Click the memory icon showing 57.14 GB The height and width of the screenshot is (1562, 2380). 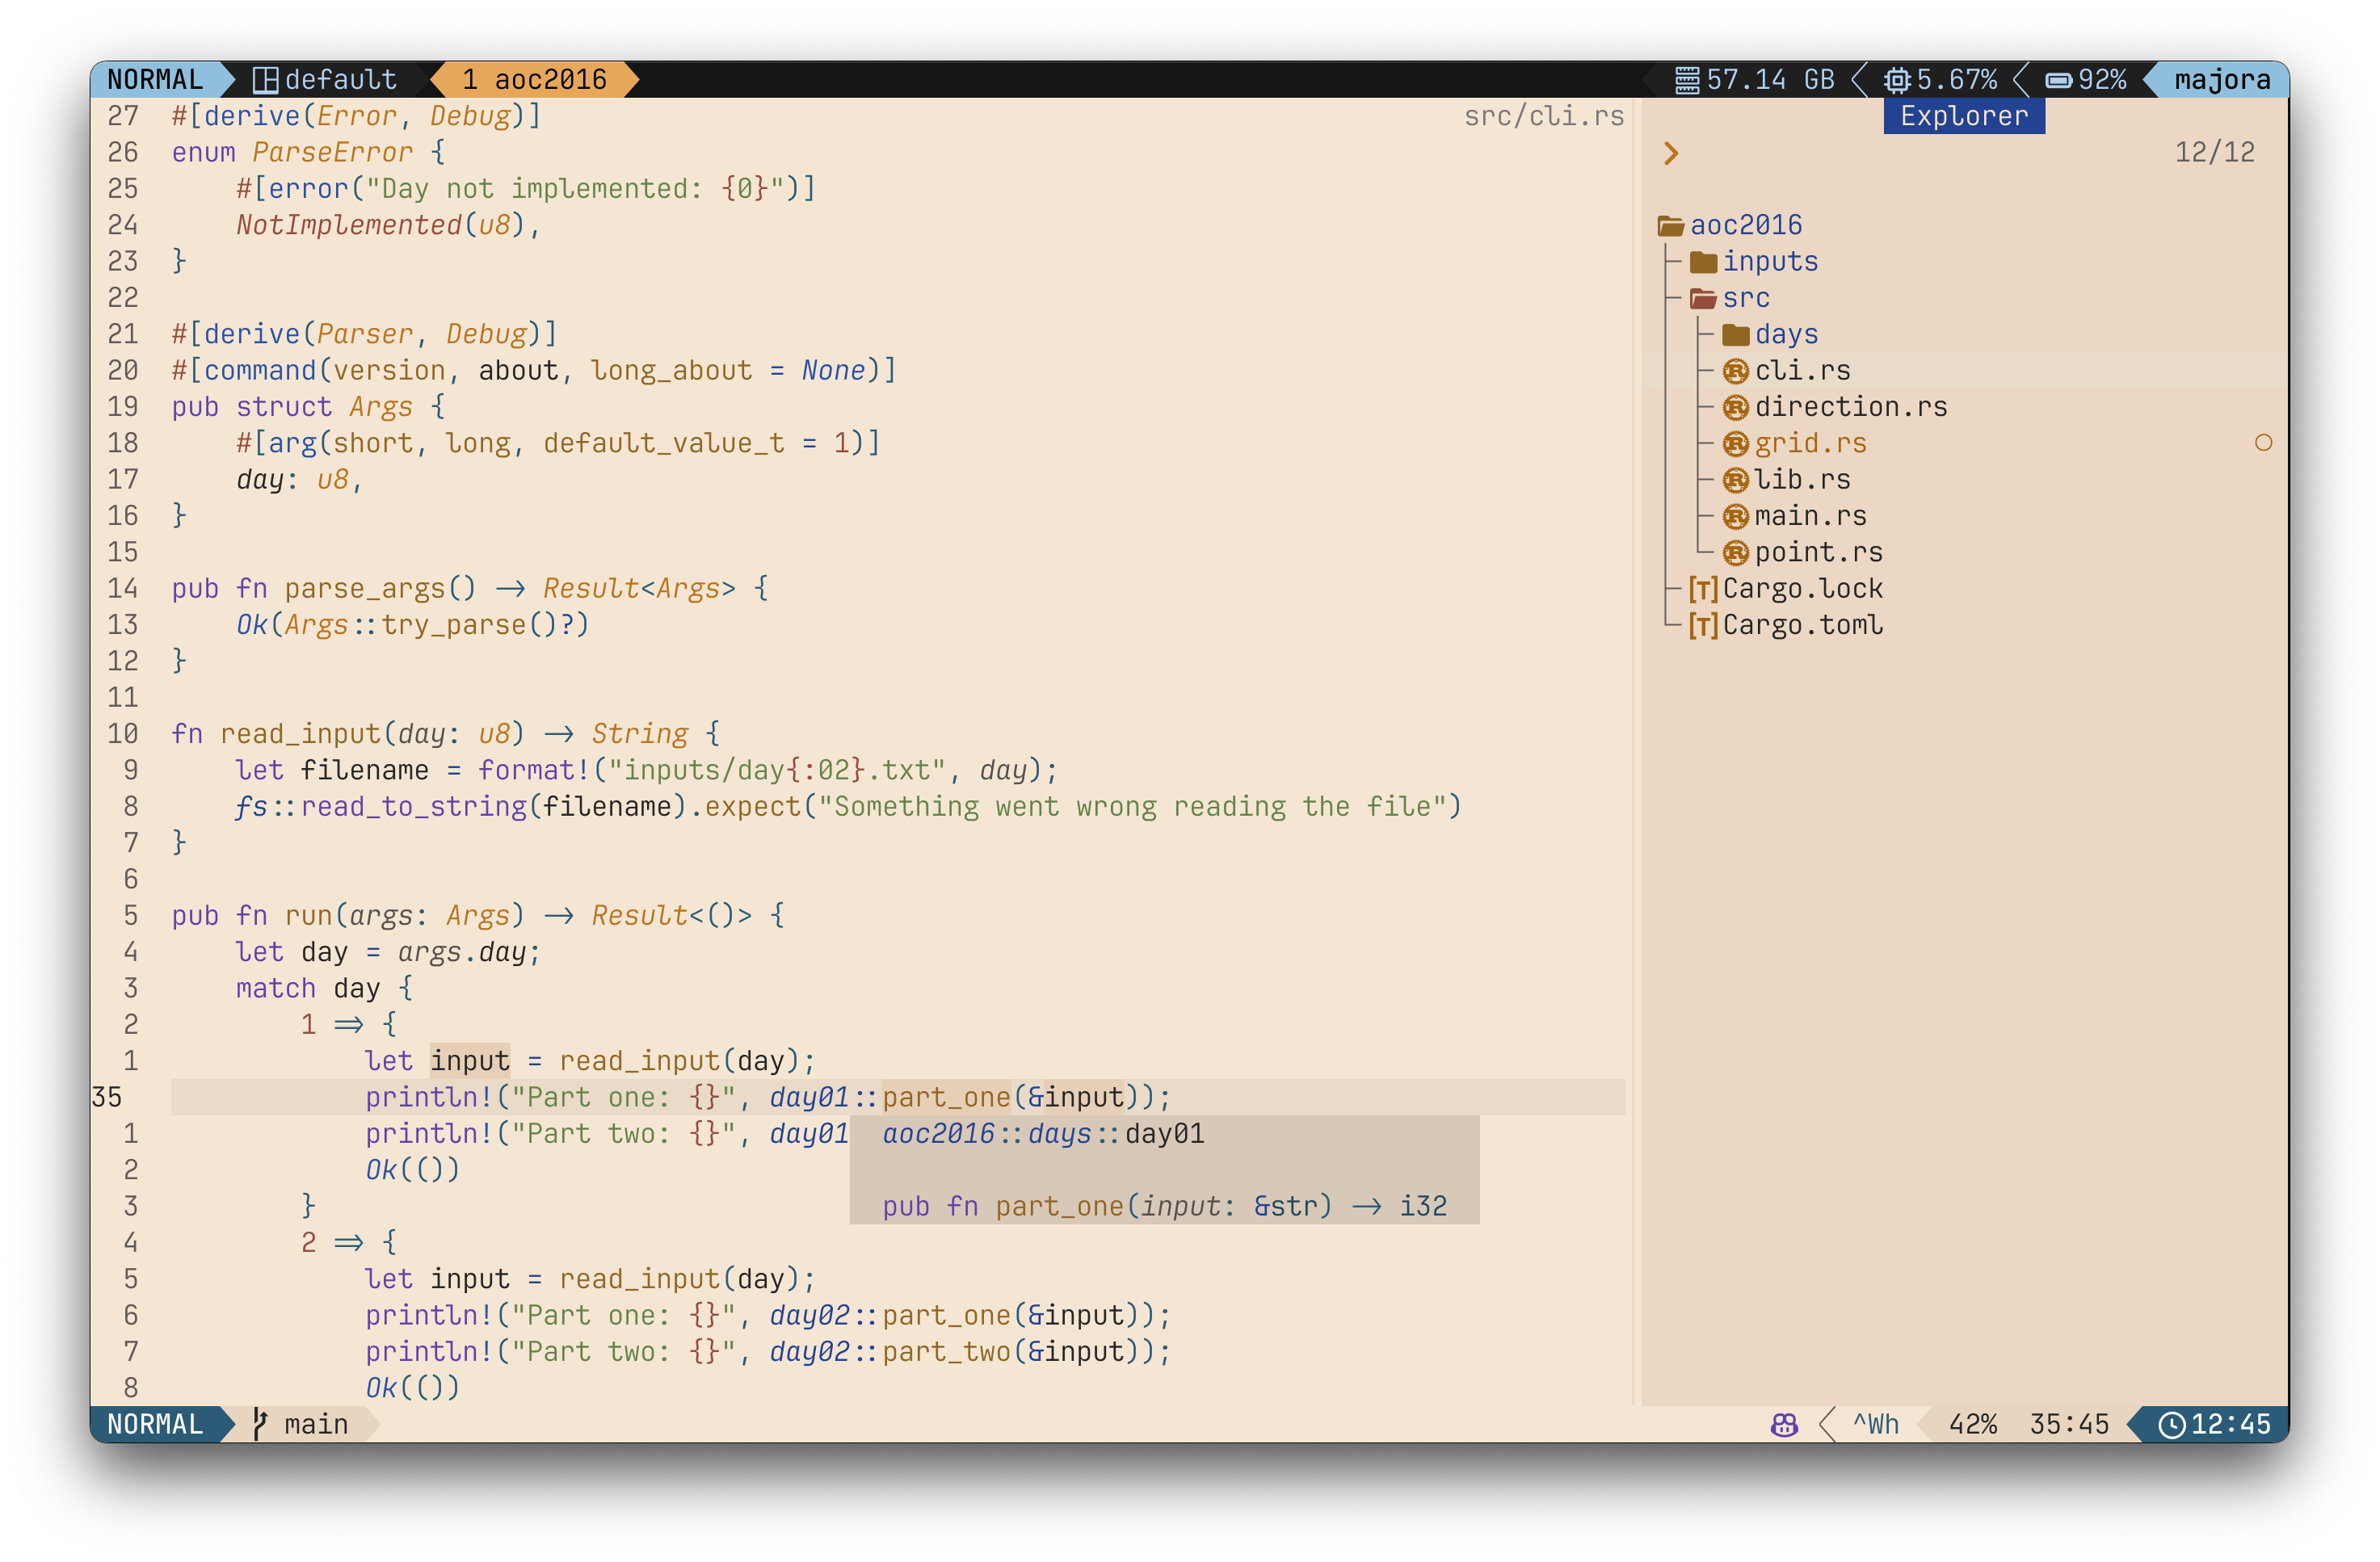1686,80
